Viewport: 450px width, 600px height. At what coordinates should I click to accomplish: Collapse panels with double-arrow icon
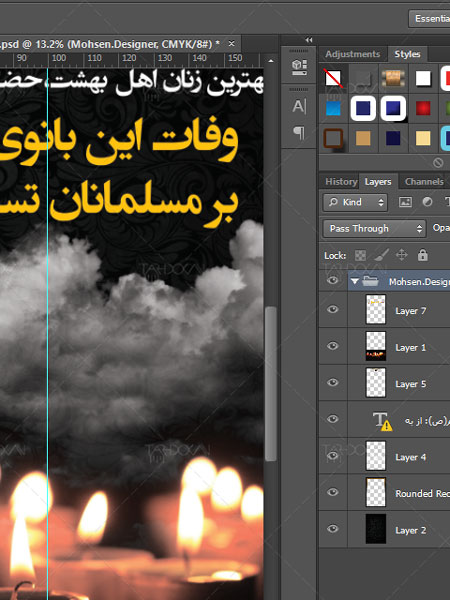(x=309, y=40)
